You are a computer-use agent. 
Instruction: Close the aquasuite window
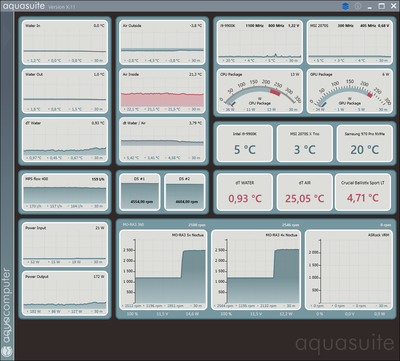(x=393, y=6)
